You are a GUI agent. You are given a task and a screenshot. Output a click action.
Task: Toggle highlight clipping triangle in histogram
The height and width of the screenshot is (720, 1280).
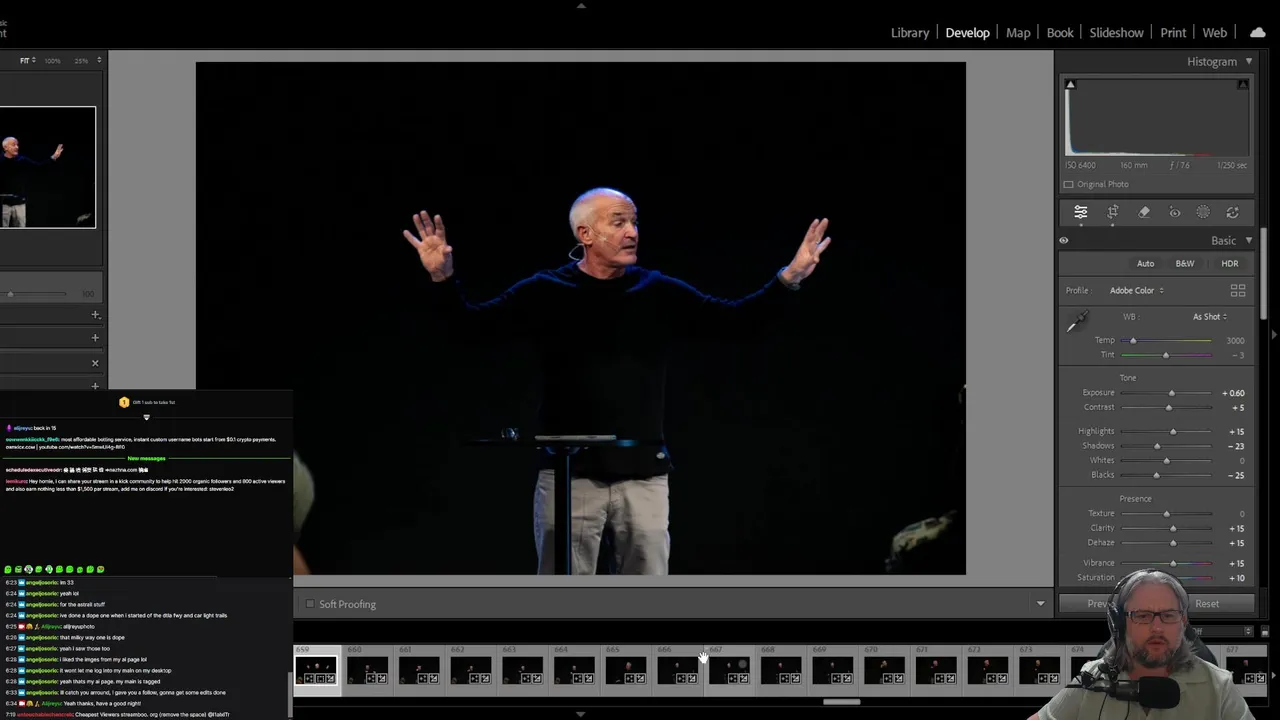coord(1243,85)
